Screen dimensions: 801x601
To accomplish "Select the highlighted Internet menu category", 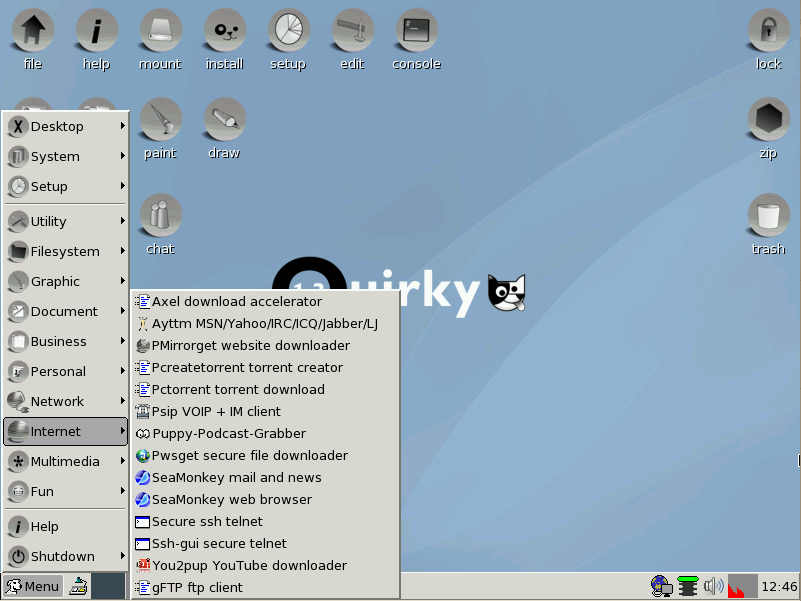I will 66,432.
